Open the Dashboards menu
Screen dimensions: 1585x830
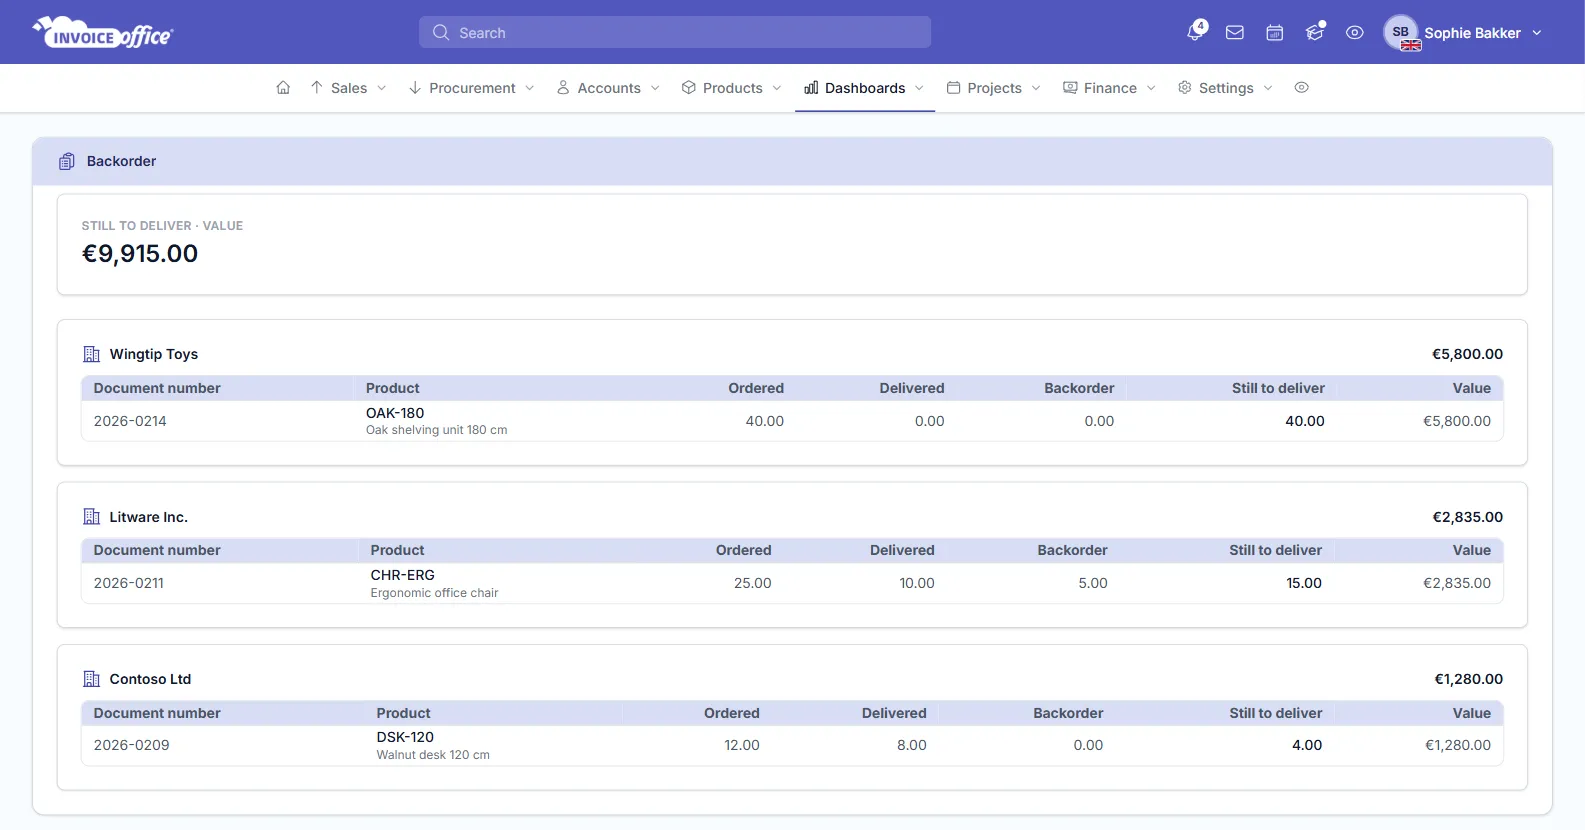(865, 88)
